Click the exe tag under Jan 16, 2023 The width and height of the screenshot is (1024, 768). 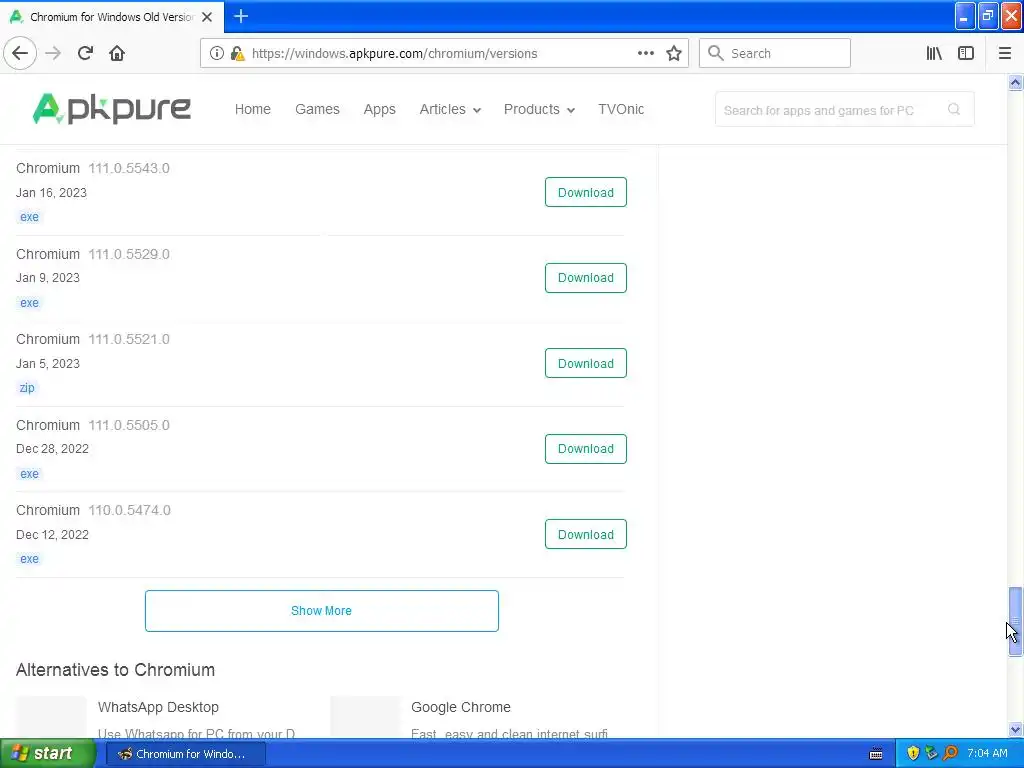point(29,217)
